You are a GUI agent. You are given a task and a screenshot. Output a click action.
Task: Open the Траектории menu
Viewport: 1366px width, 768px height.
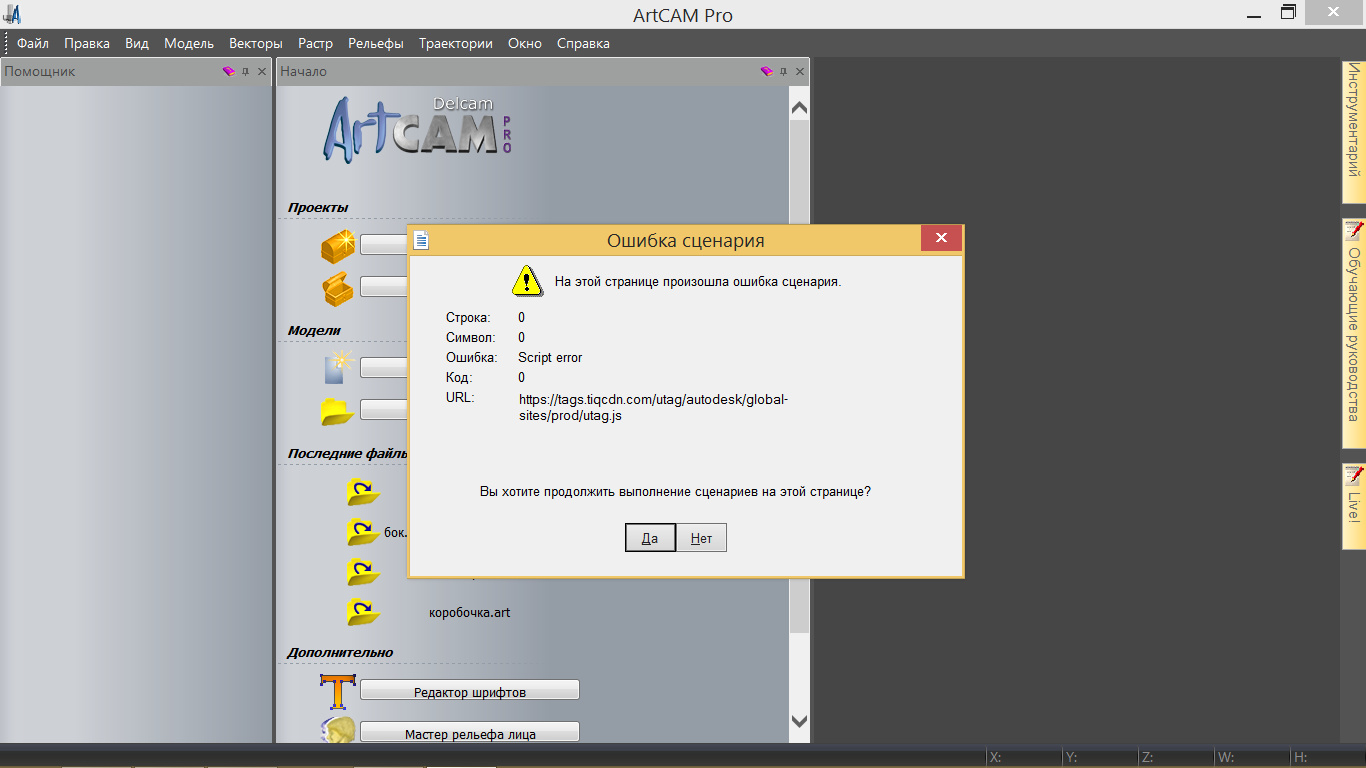pyautogui.click(x=456, y=43)
